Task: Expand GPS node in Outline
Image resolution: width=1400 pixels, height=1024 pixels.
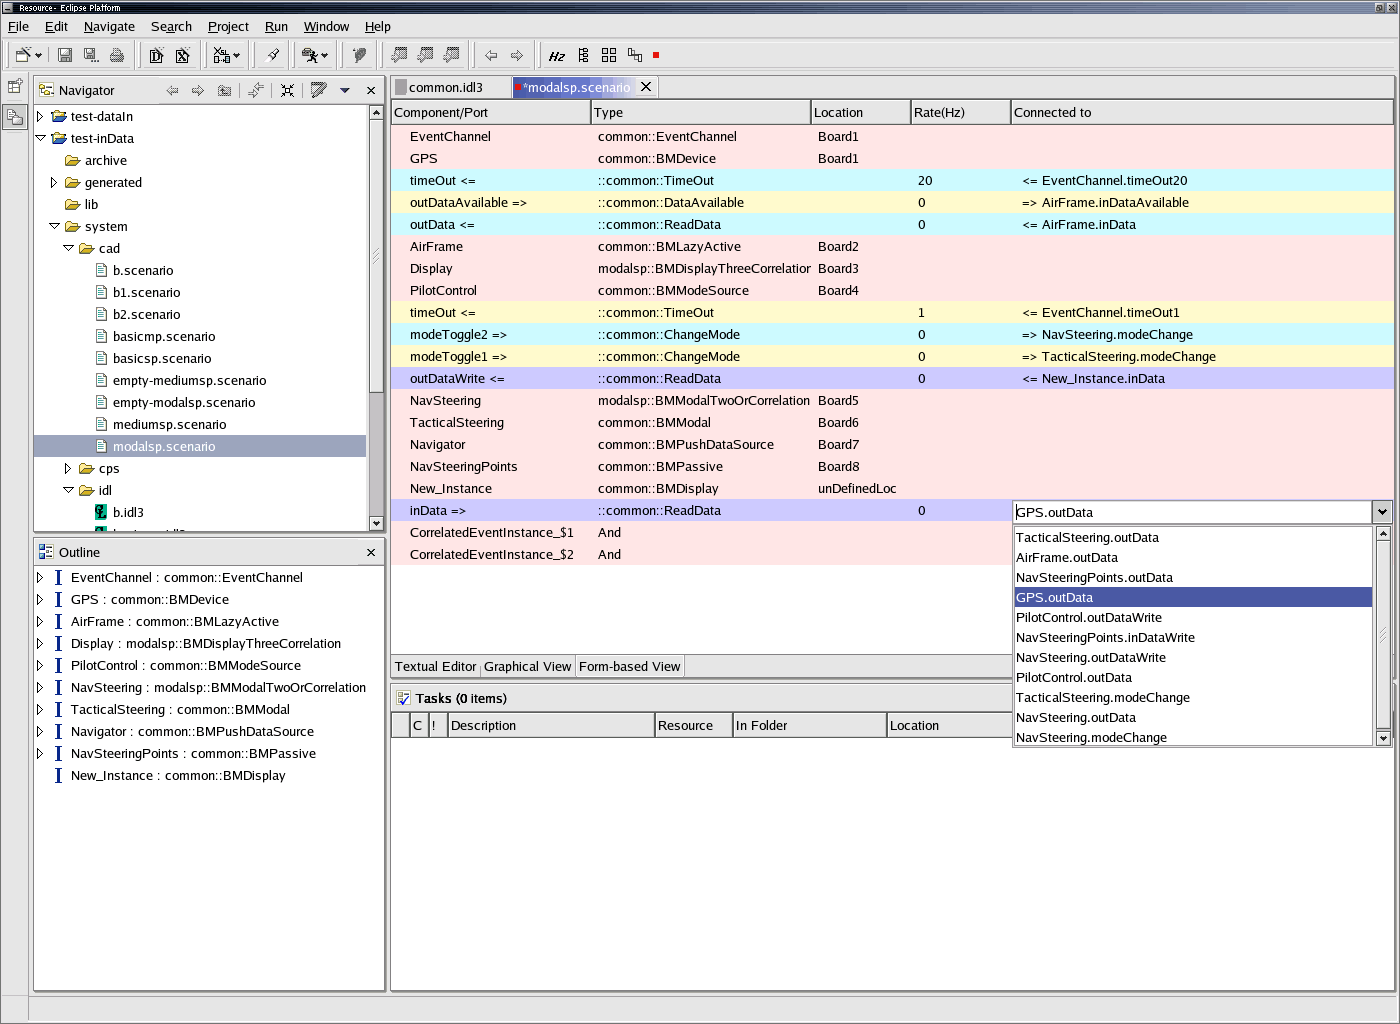Action: [x=40, y=599]
